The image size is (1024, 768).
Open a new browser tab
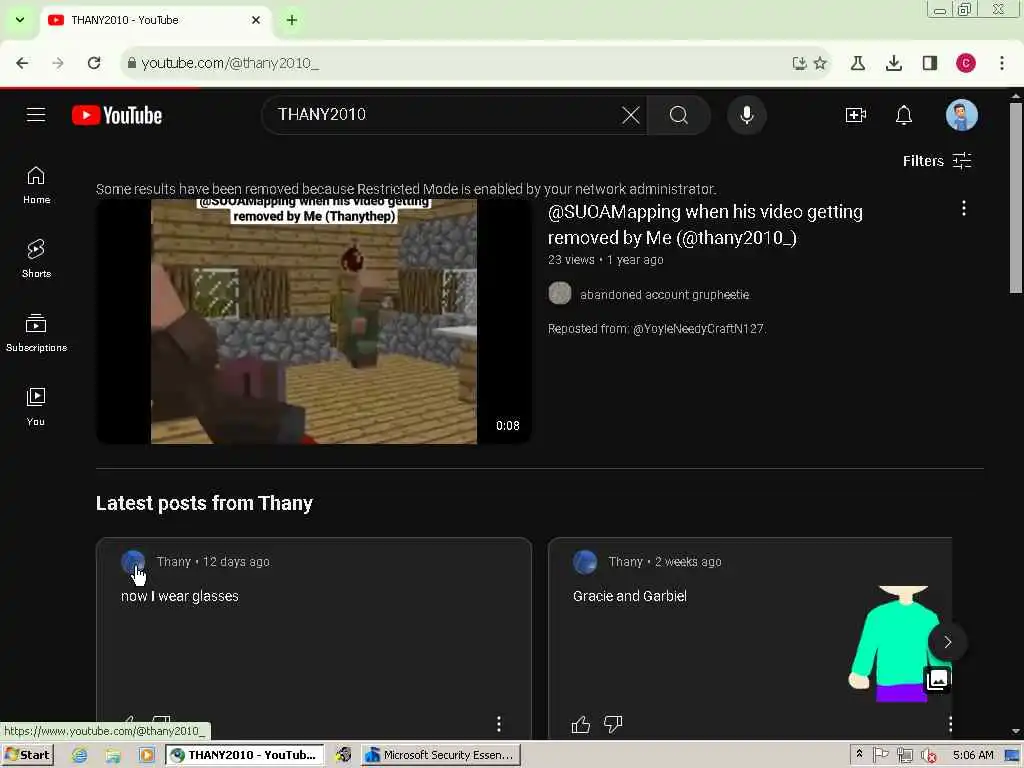pyautogui.click(x=291, y=20)
